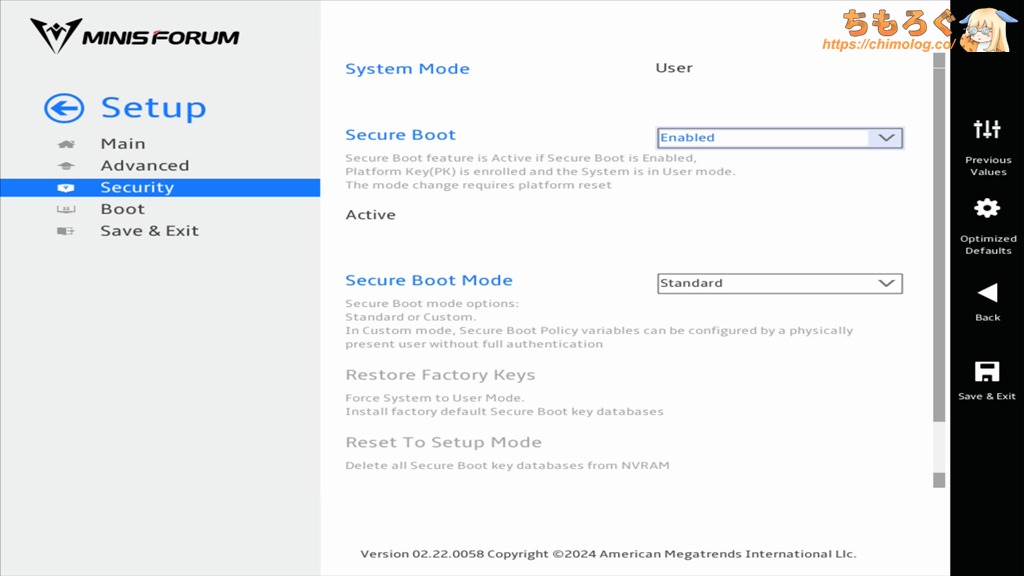Viewport: 1024px width, 576px height.
Task: Click the Advanced menu graduation cap icon
Action: click(x=66, y=166)
